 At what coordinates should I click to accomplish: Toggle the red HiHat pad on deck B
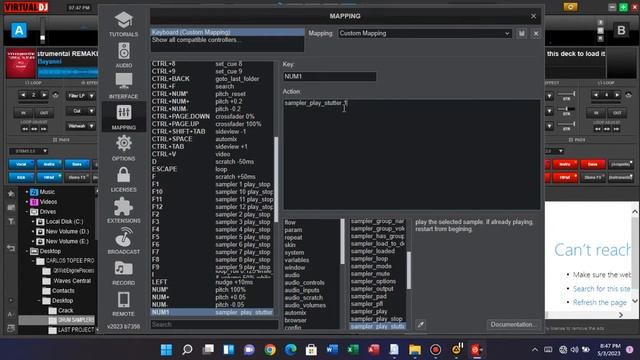(x=565, y=178)
